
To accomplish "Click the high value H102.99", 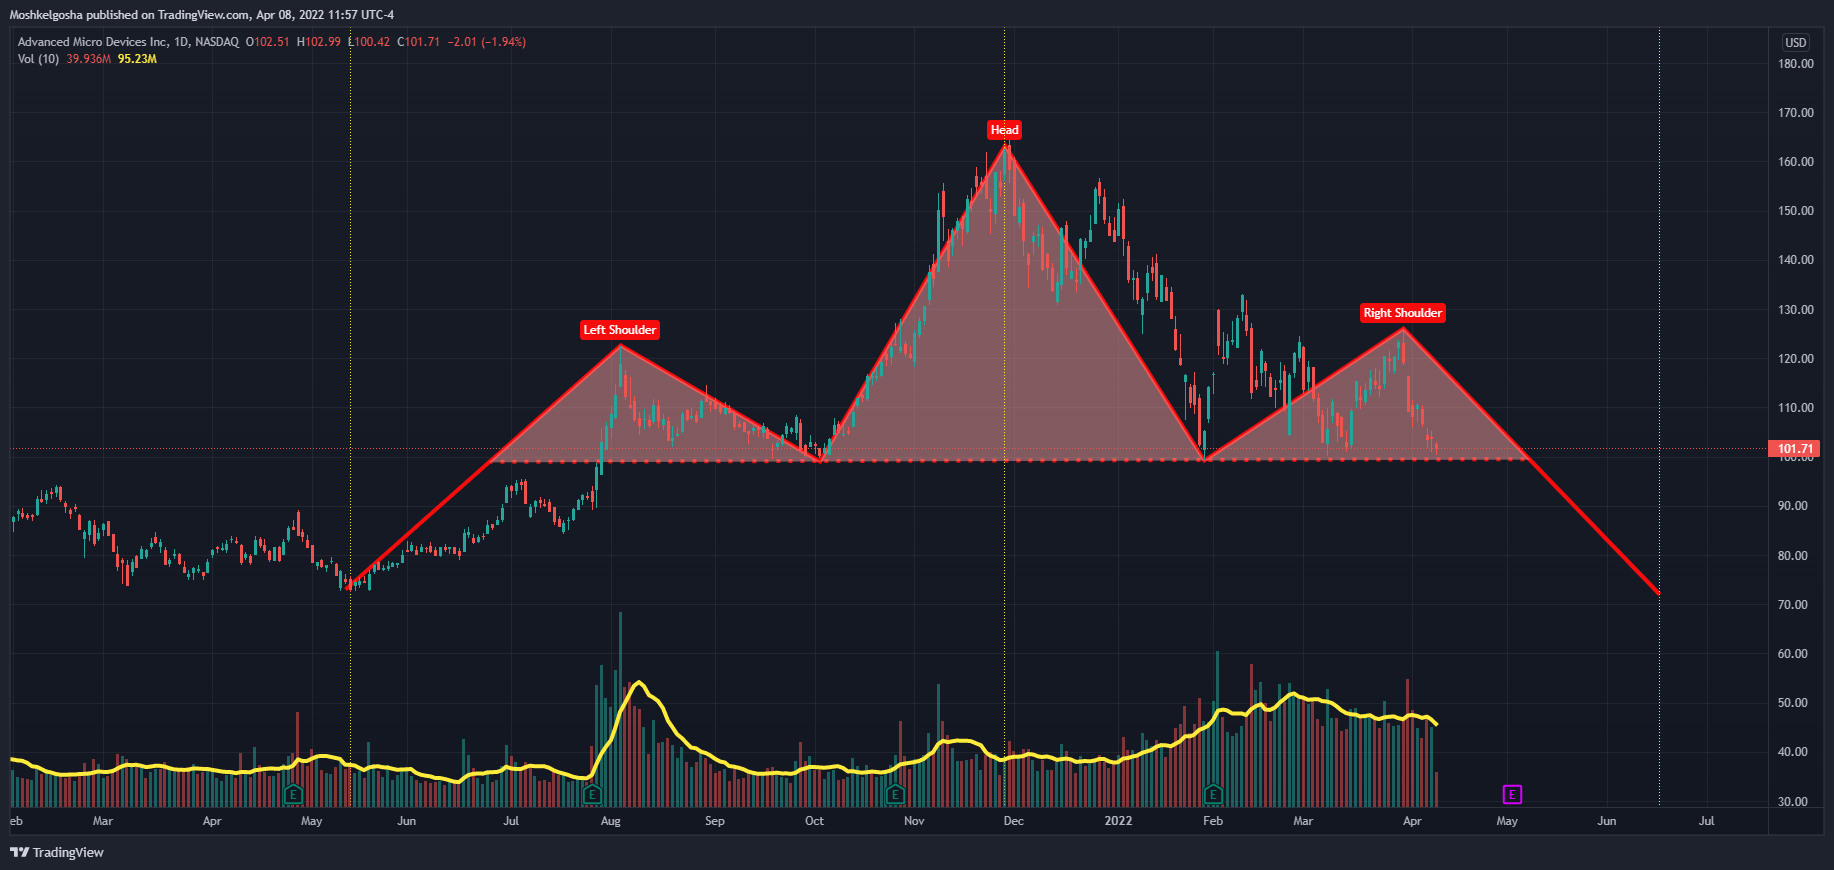I will [319, 42].
